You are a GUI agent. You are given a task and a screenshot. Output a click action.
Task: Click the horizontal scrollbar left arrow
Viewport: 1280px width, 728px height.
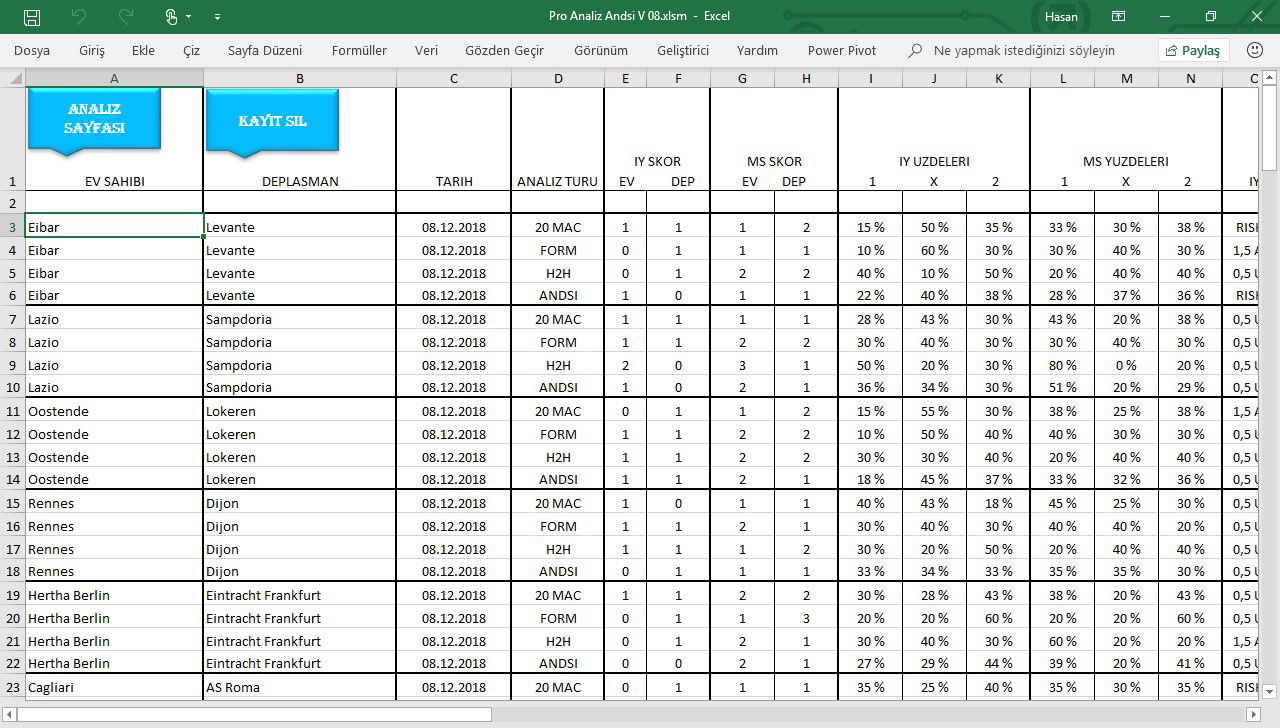(9, 714)
